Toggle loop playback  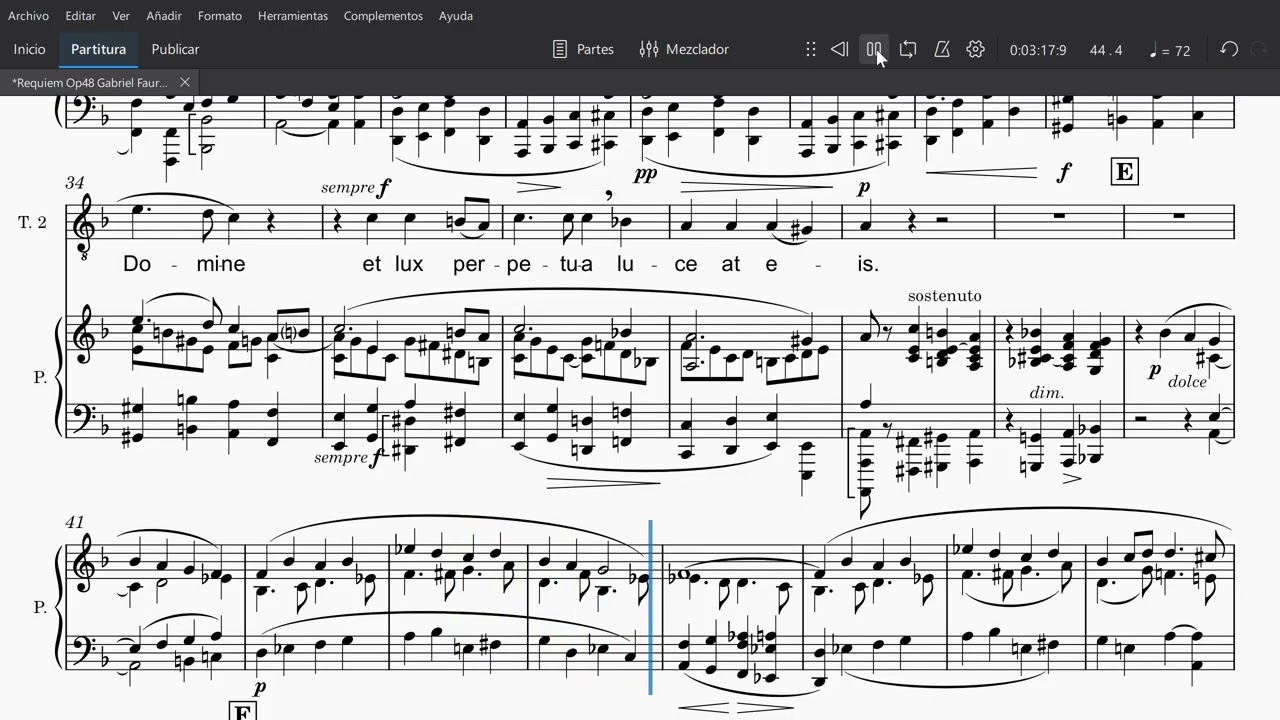(908, 49)
